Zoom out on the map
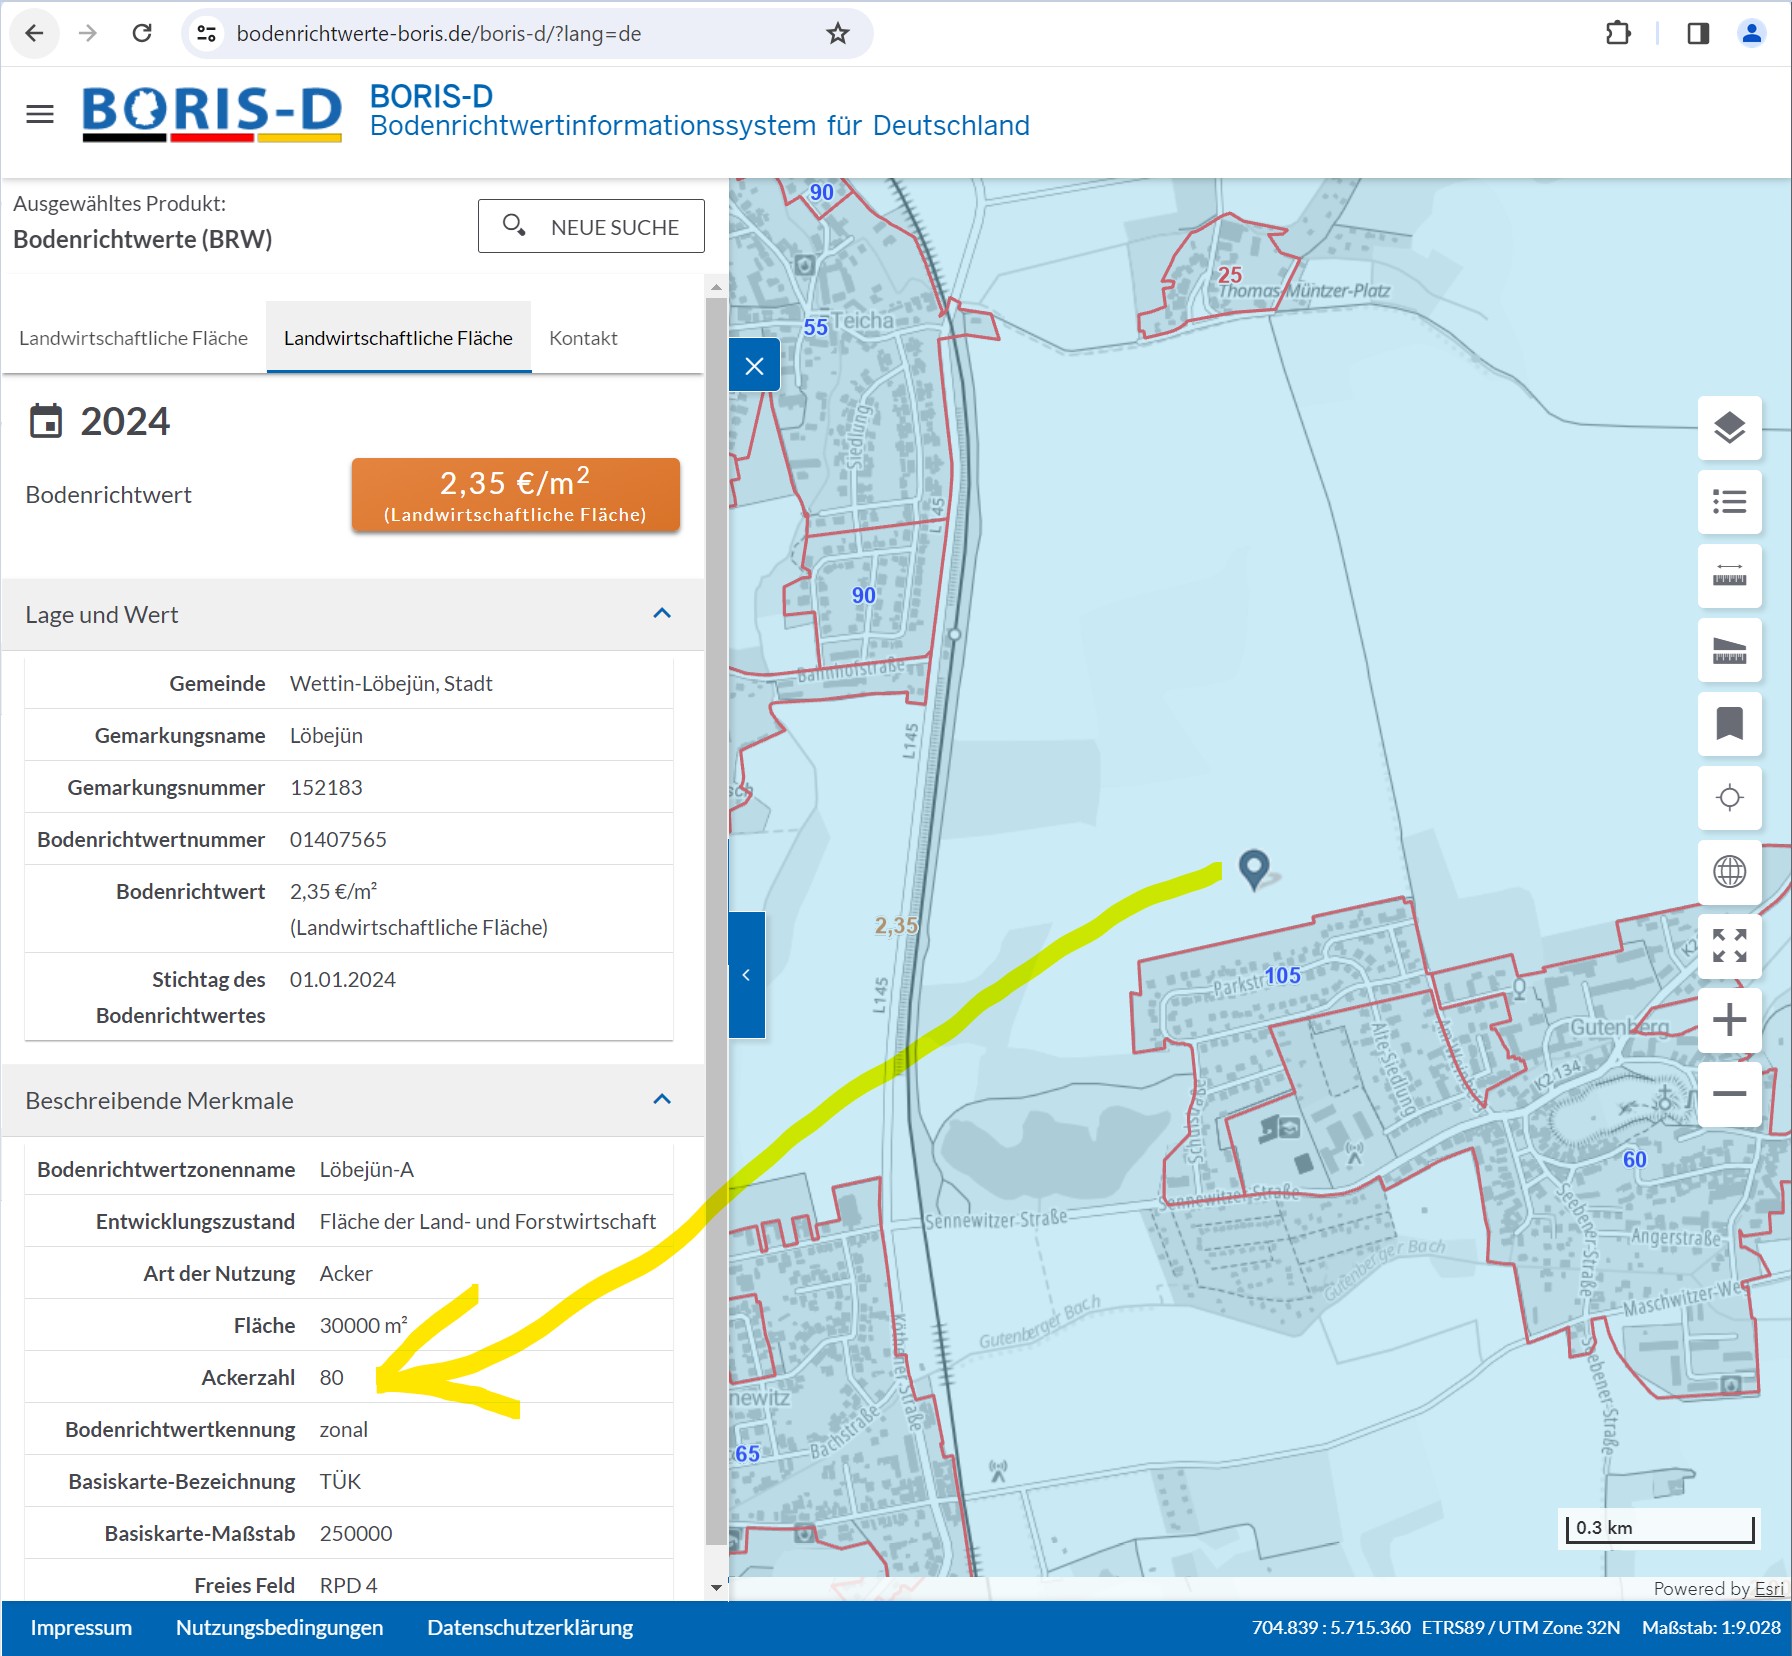 [x=1729, y=1094]
